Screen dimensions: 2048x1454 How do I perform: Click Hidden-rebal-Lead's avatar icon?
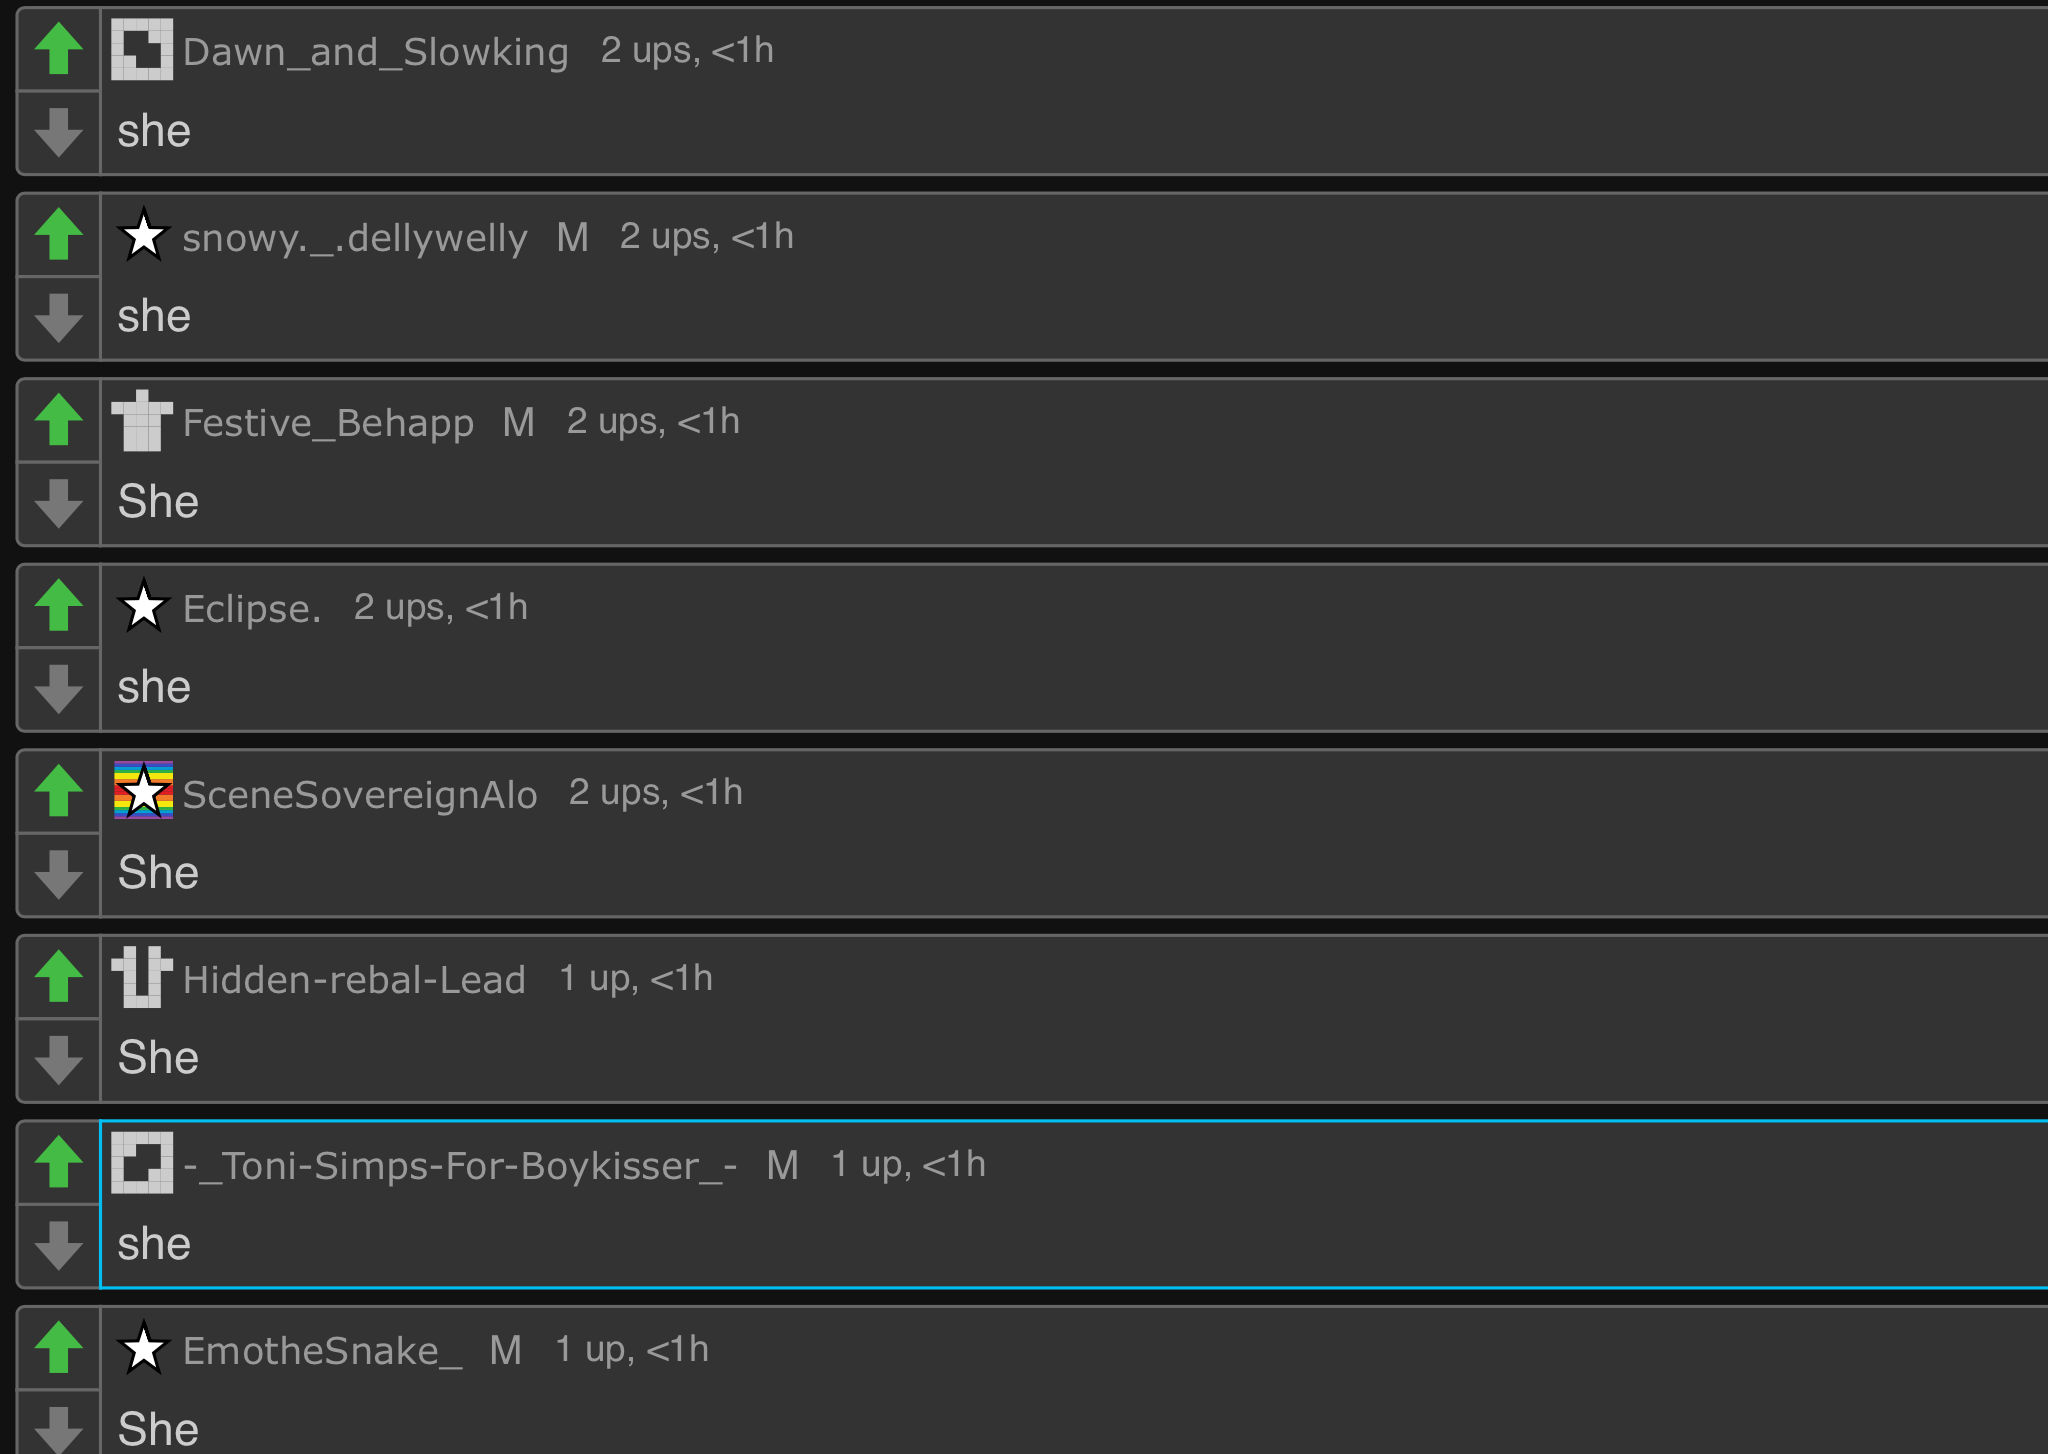click(x=142, y=977)
